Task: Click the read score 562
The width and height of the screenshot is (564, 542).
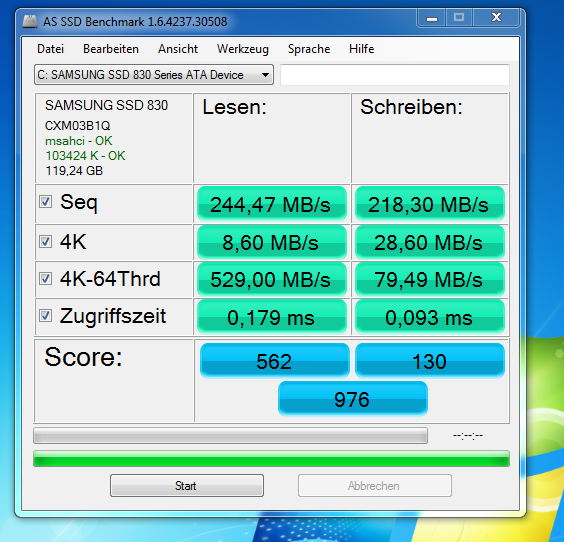Action: [x=274, y=361]
